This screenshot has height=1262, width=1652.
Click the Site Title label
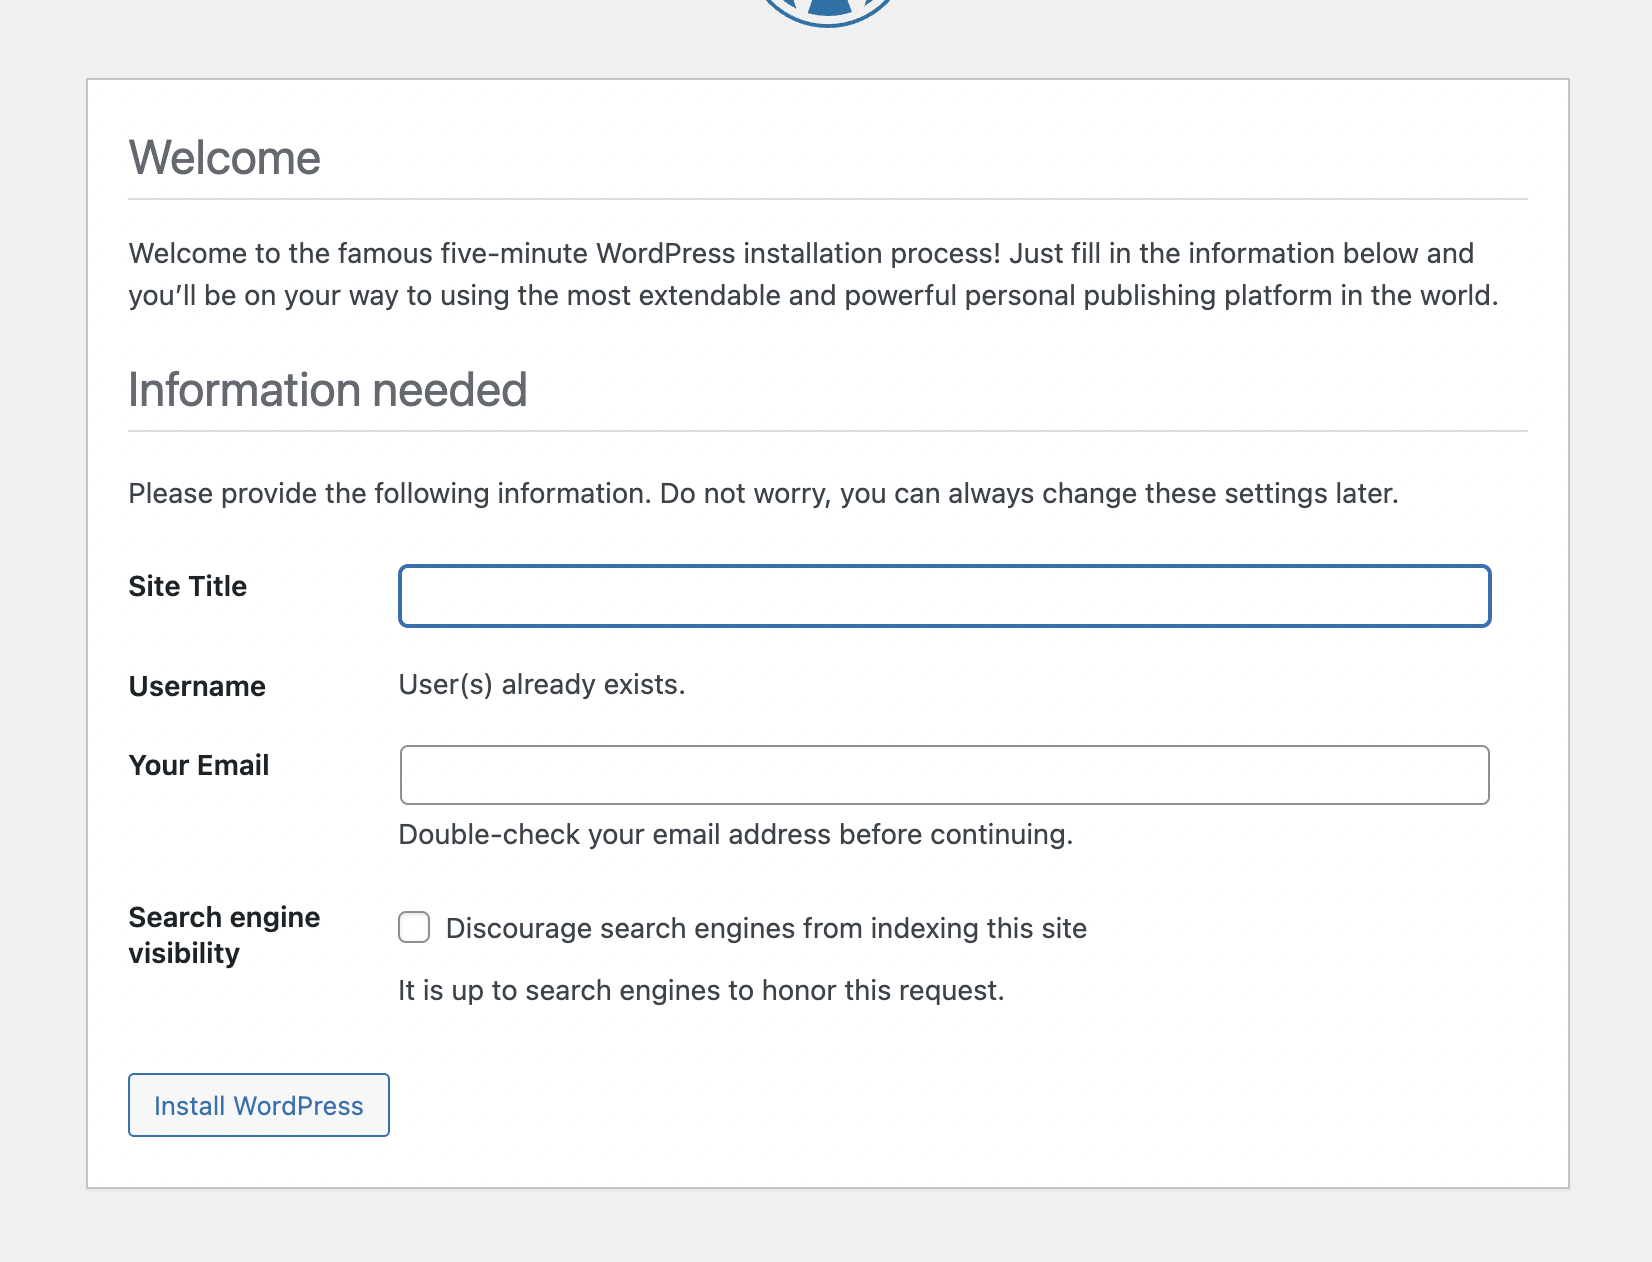pos(188,586)
